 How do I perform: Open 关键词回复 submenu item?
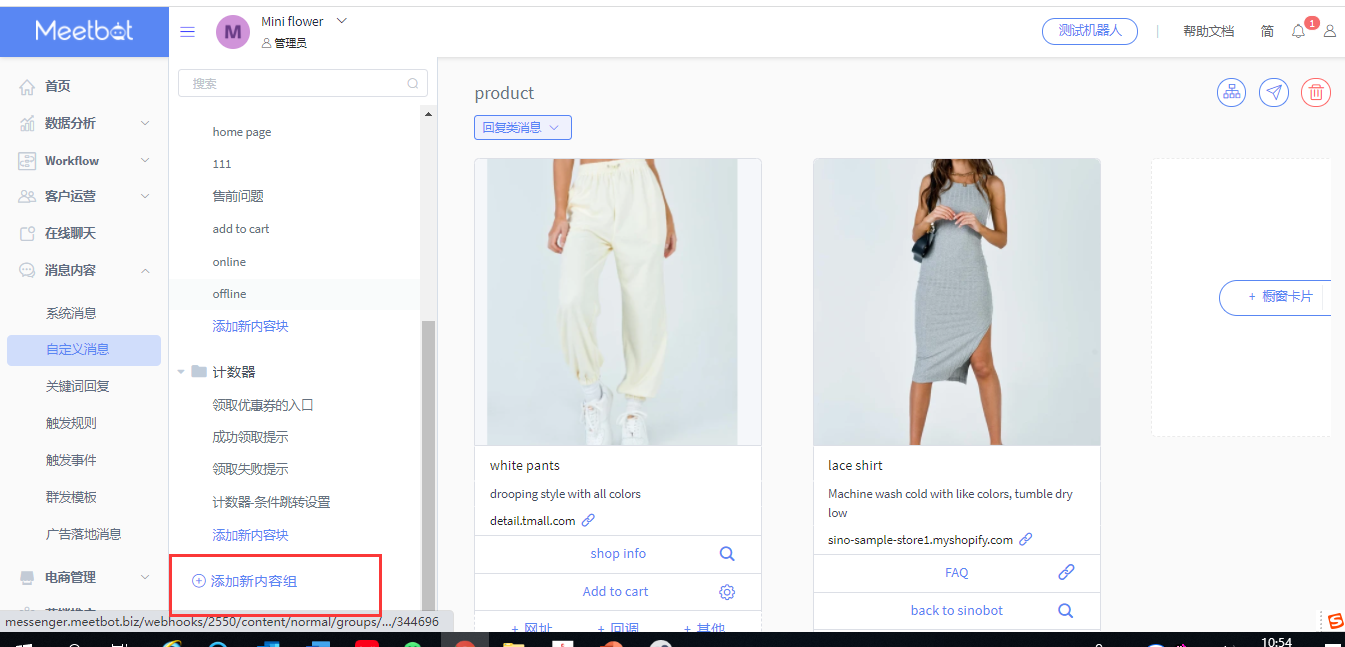point(78,386)
